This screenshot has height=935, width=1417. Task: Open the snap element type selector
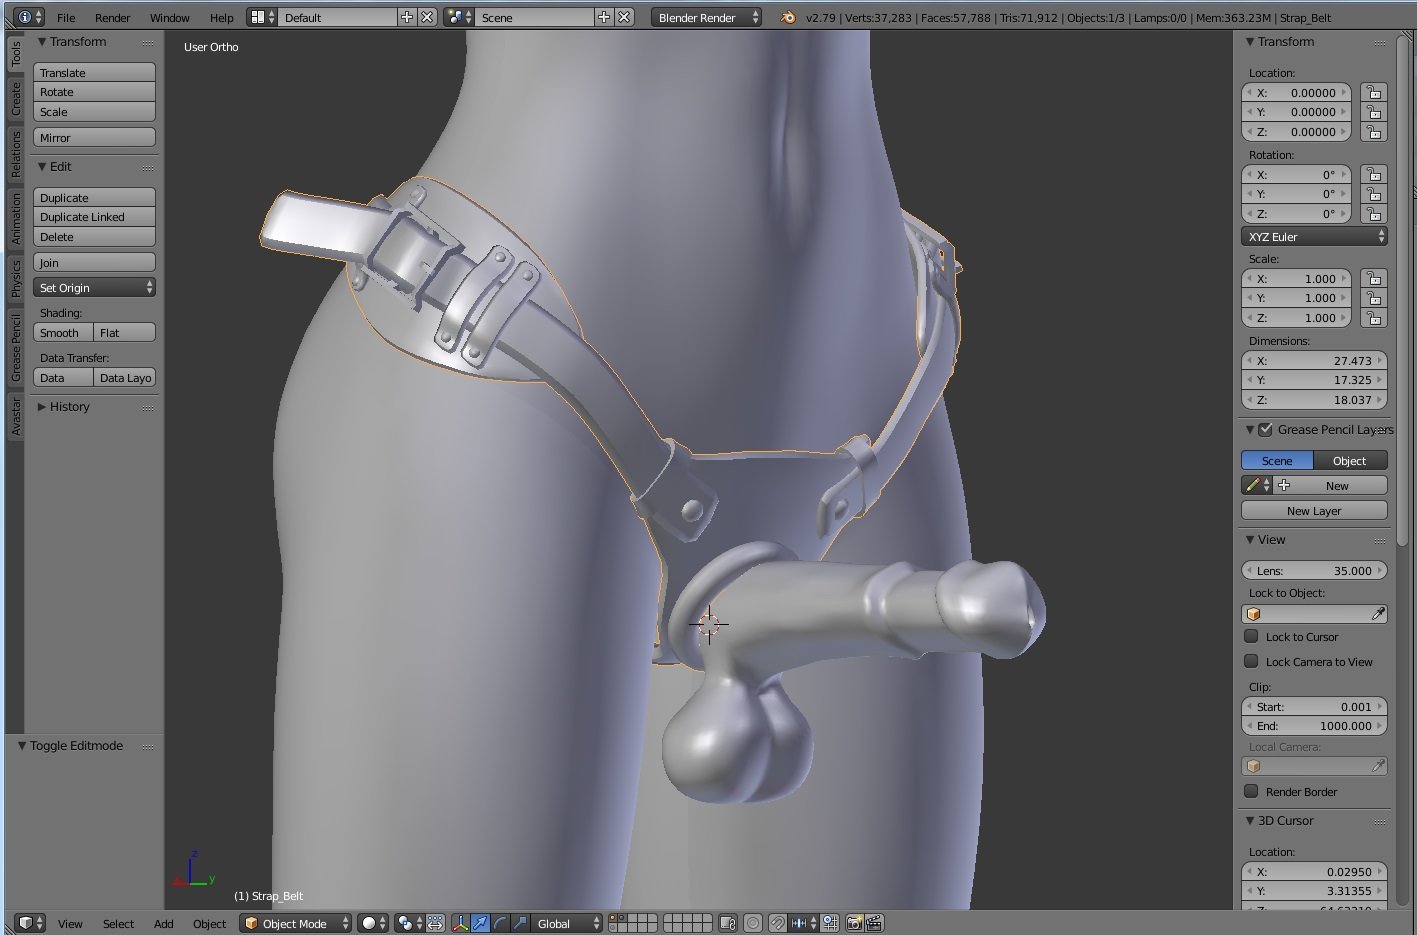804,923
